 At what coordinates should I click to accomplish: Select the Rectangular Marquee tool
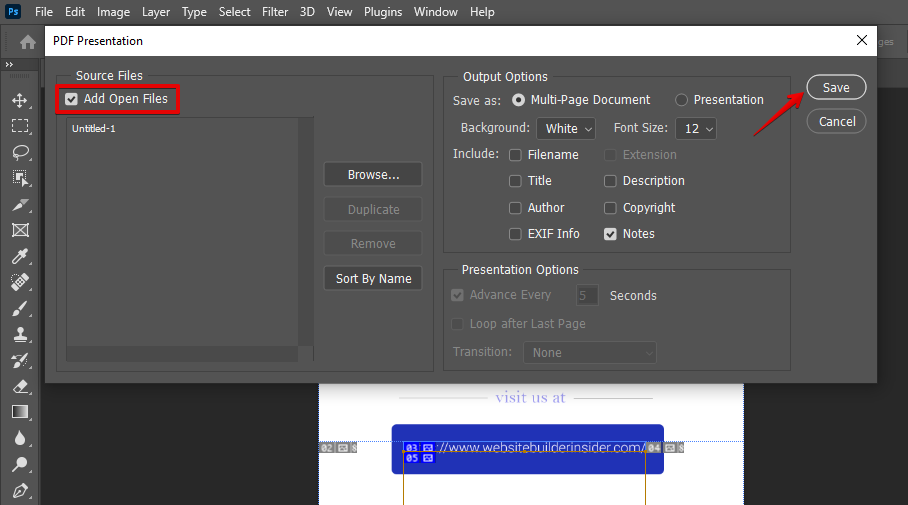pos(20,126)
